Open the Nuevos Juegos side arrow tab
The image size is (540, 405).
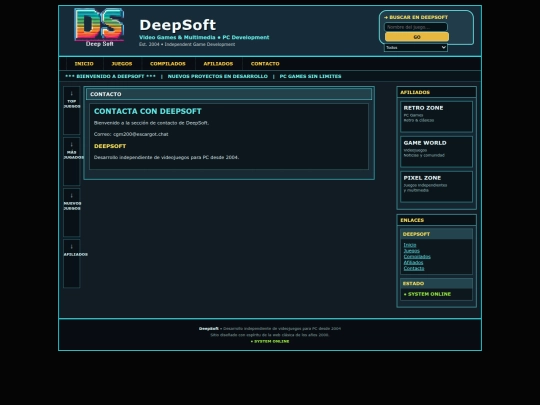(72, 212)
